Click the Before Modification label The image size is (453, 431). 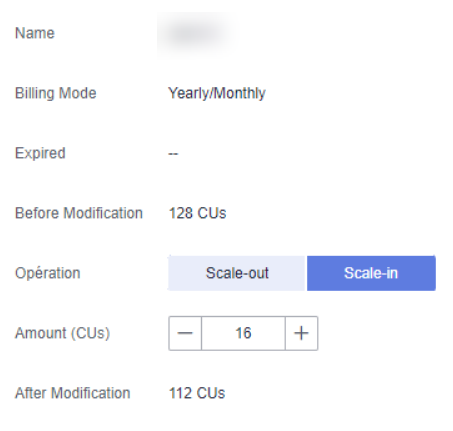click(79, 213)
